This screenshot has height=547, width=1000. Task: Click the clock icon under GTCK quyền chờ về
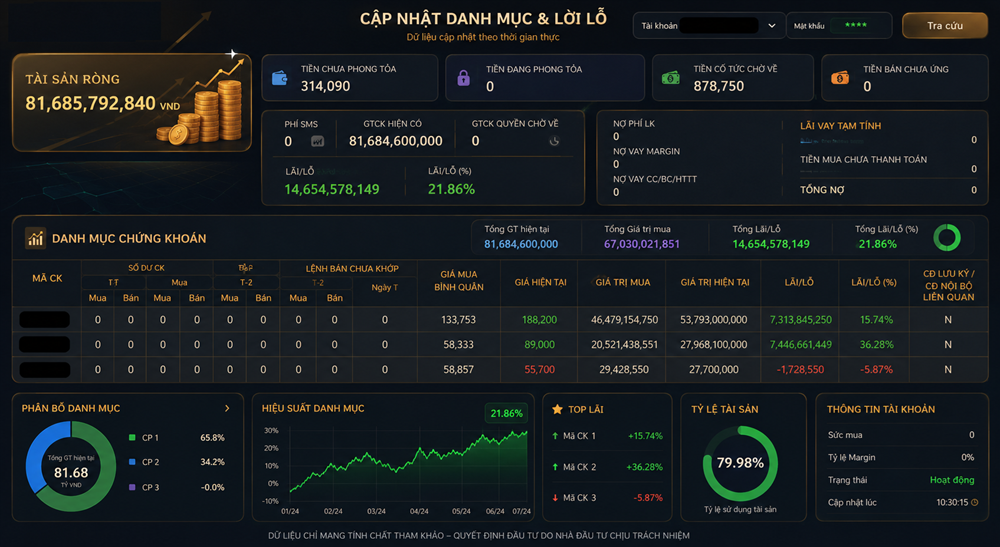(554, 142)
